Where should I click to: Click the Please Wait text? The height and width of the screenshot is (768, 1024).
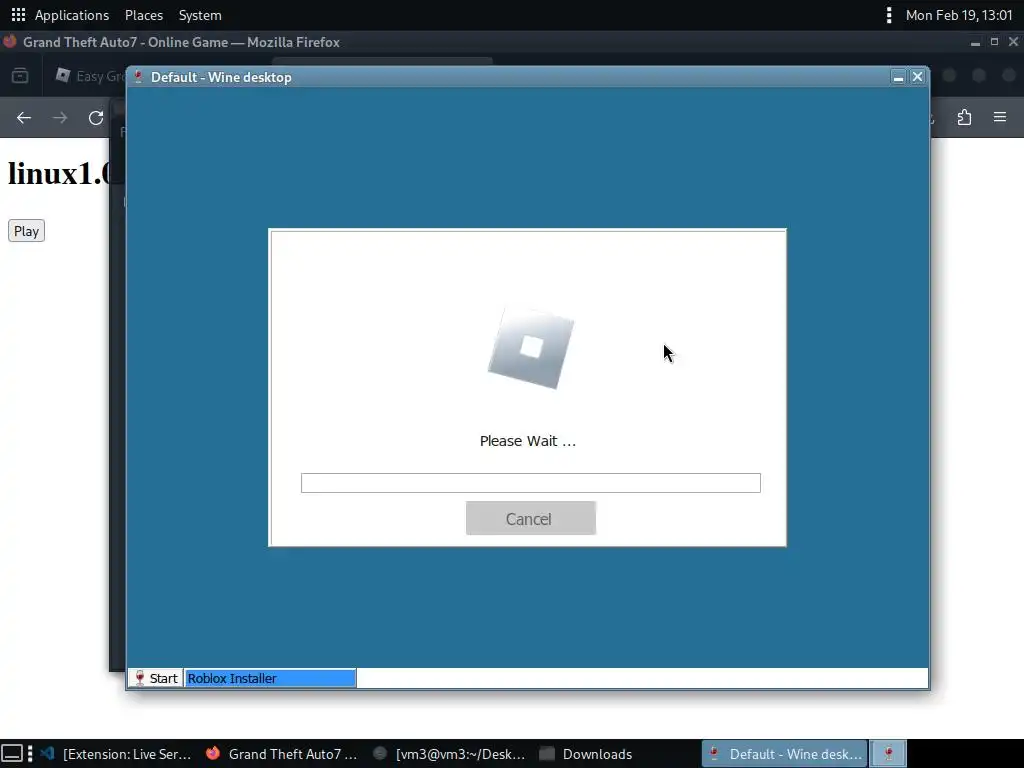point(528,441)
